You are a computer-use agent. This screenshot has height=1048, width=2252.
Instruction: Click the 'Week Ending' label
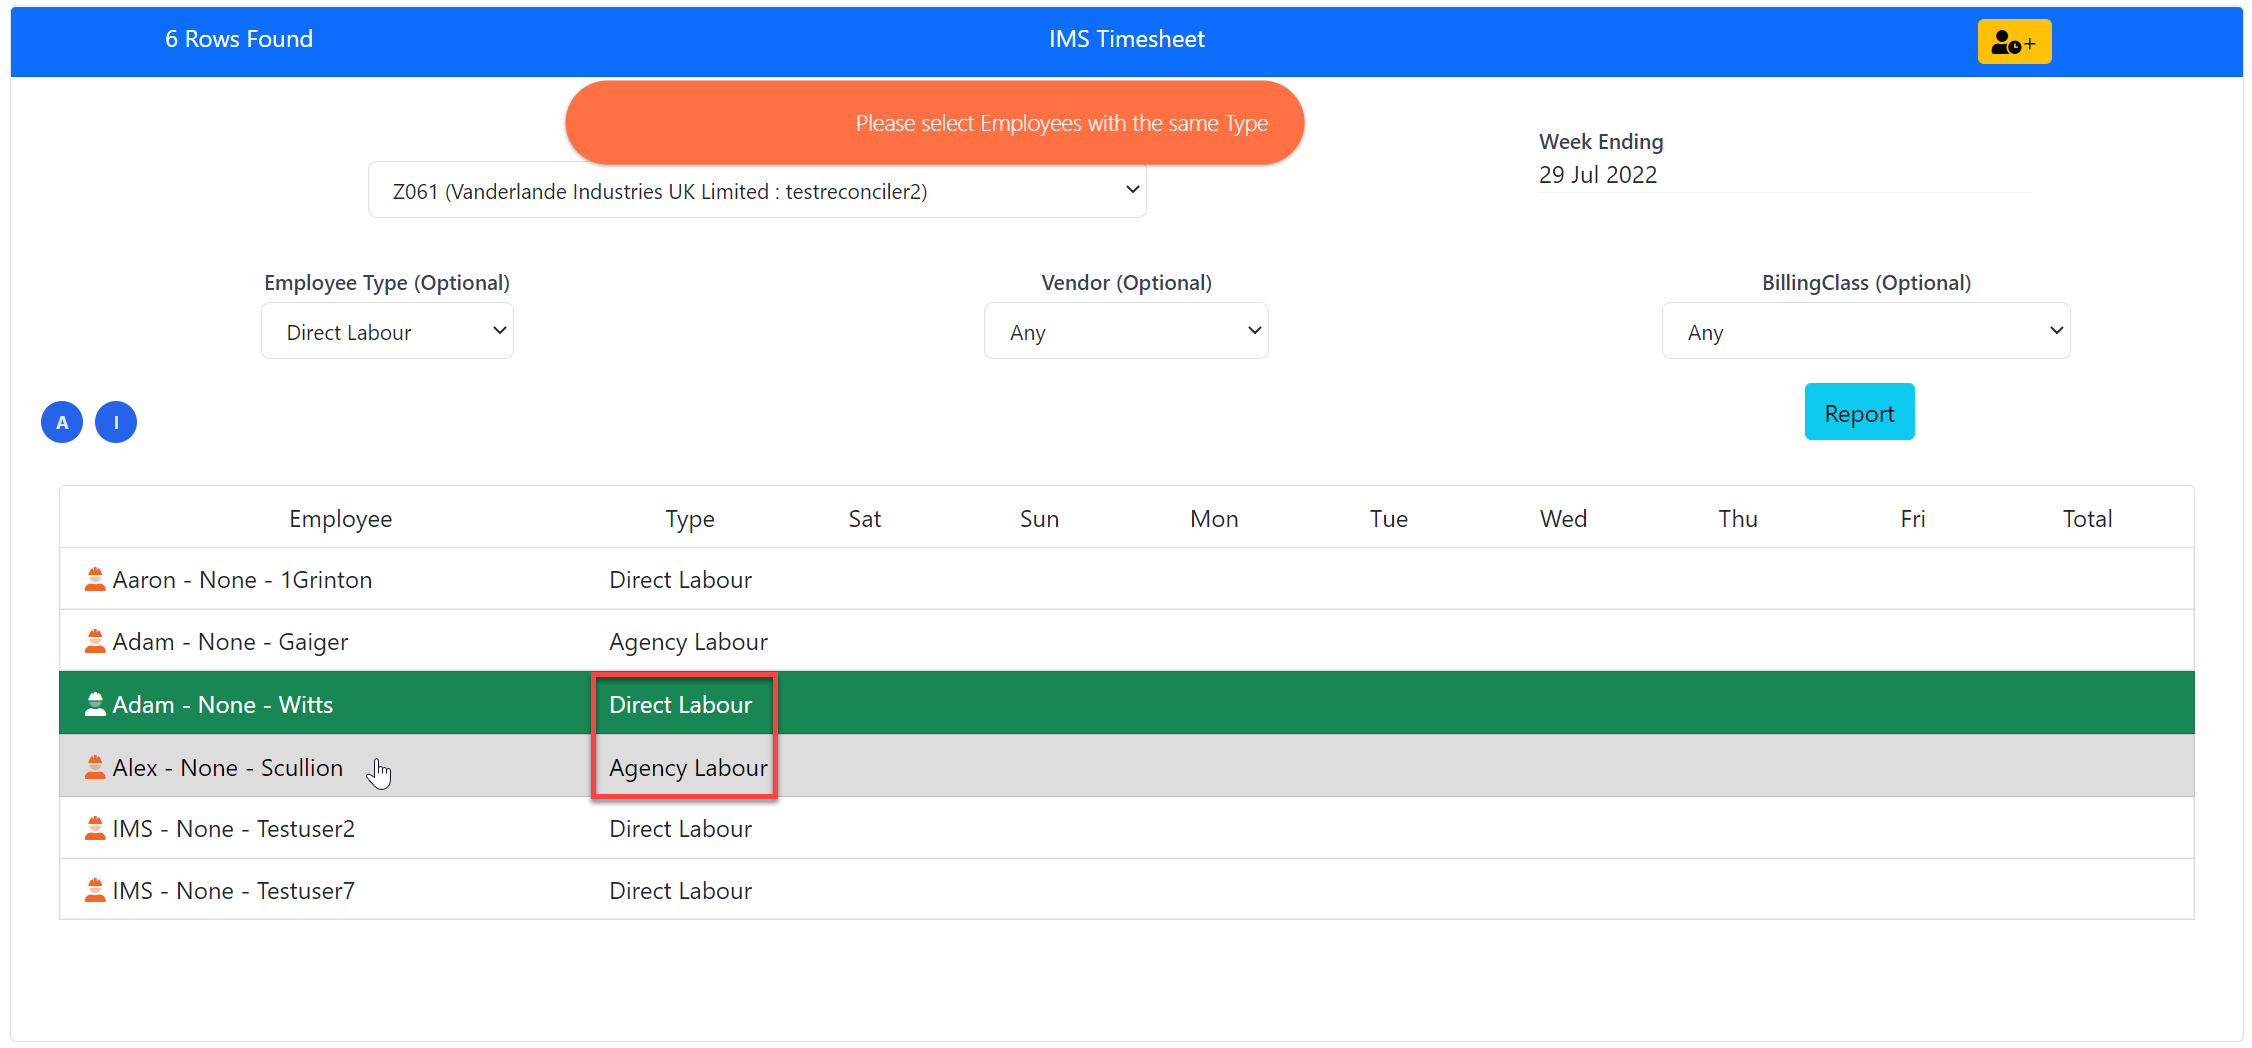click(1601, 142)
